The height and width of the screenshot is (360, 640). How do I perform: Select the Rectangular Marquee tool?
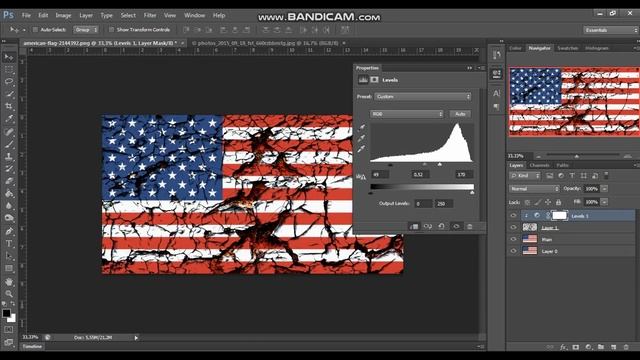9,70
